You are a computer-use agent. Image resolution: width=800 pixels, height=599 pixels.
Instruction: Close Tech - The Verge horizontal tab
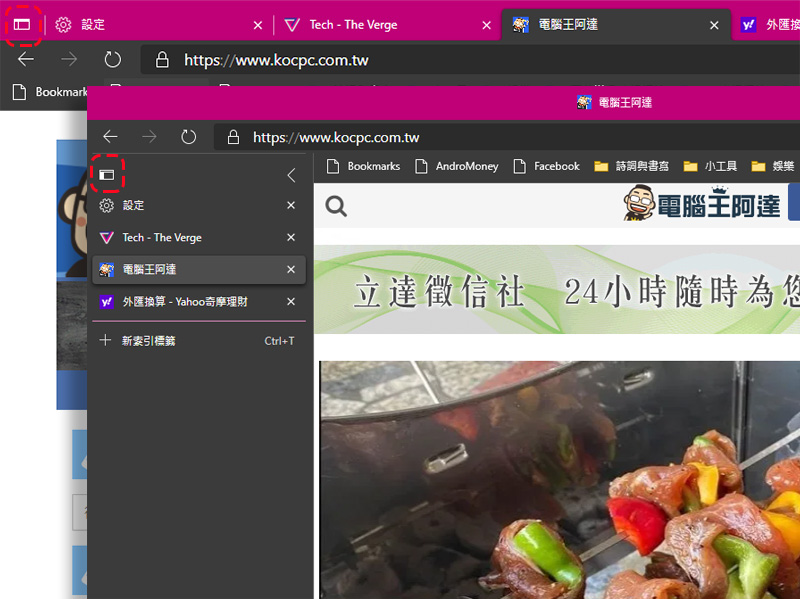pyautogui.click(x=486, y=25)
